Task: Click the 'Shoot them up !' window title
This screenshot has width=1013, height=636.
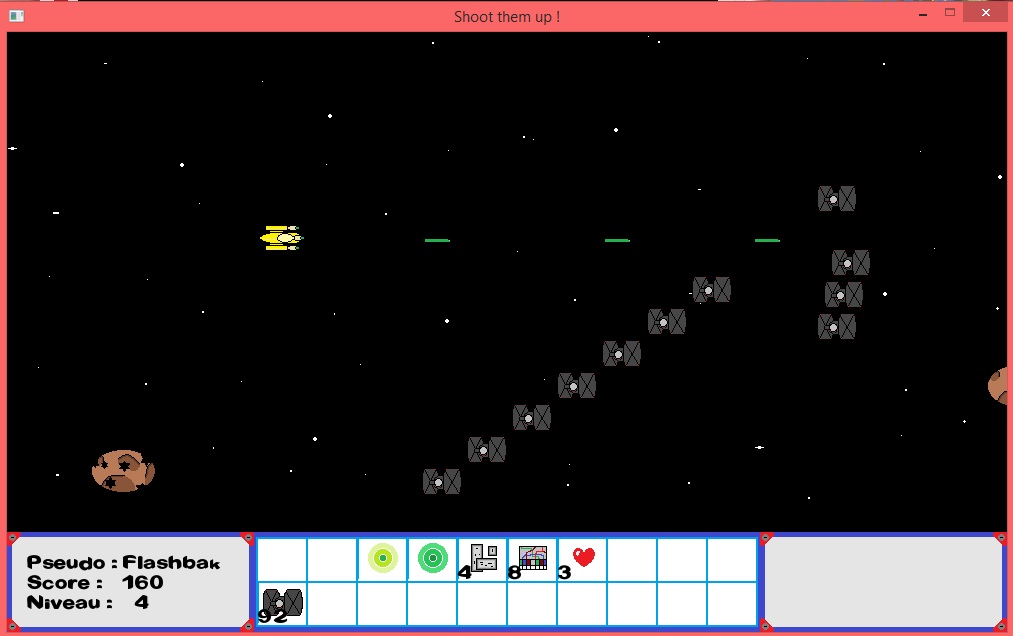Action: click(x=507, y=17)
